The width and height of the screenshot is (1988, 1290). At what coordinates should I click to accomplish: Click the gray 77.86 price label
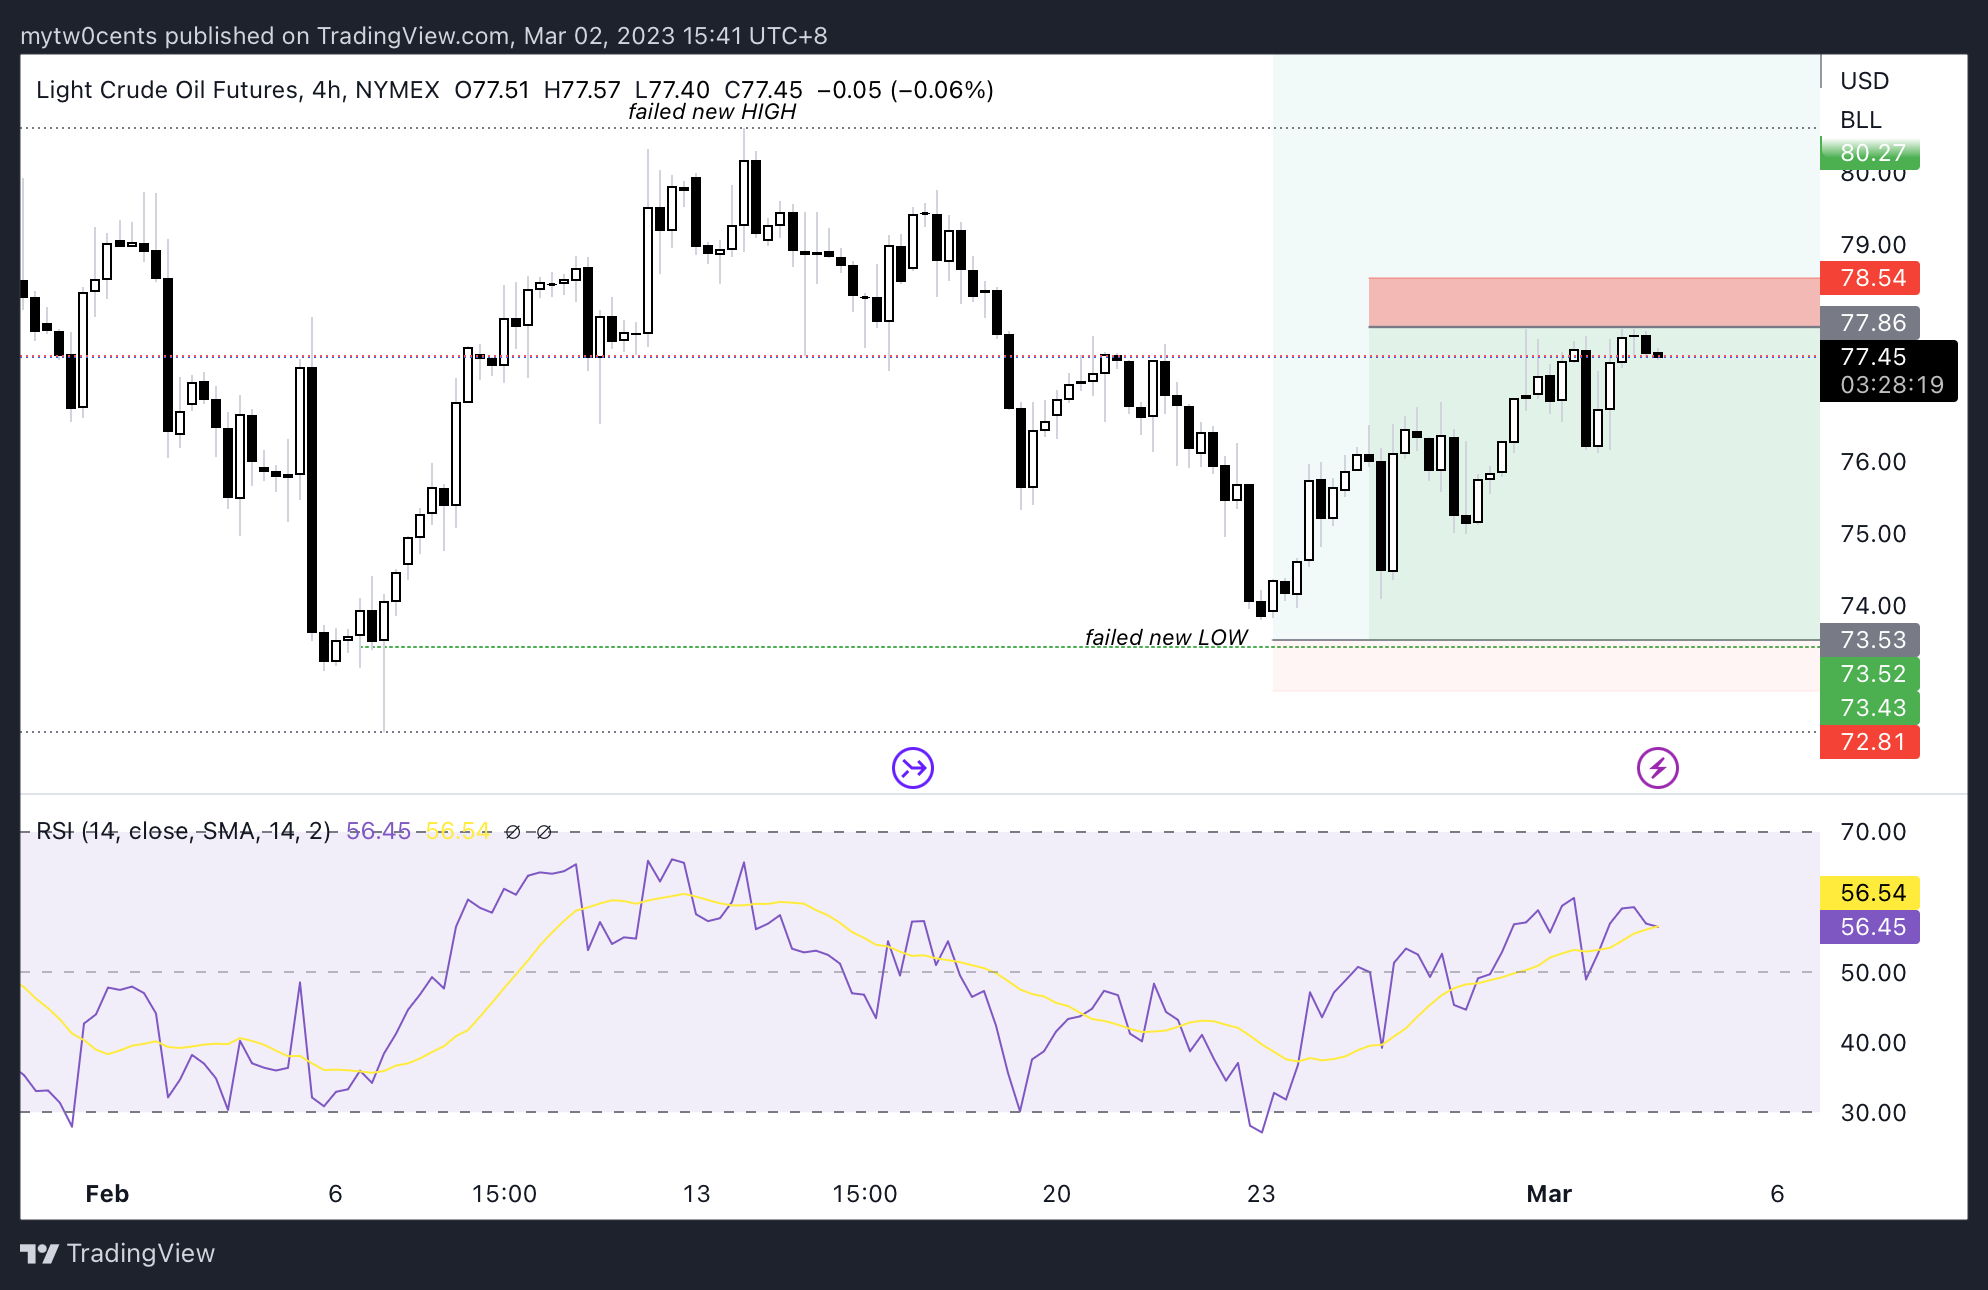(1870, 323)
